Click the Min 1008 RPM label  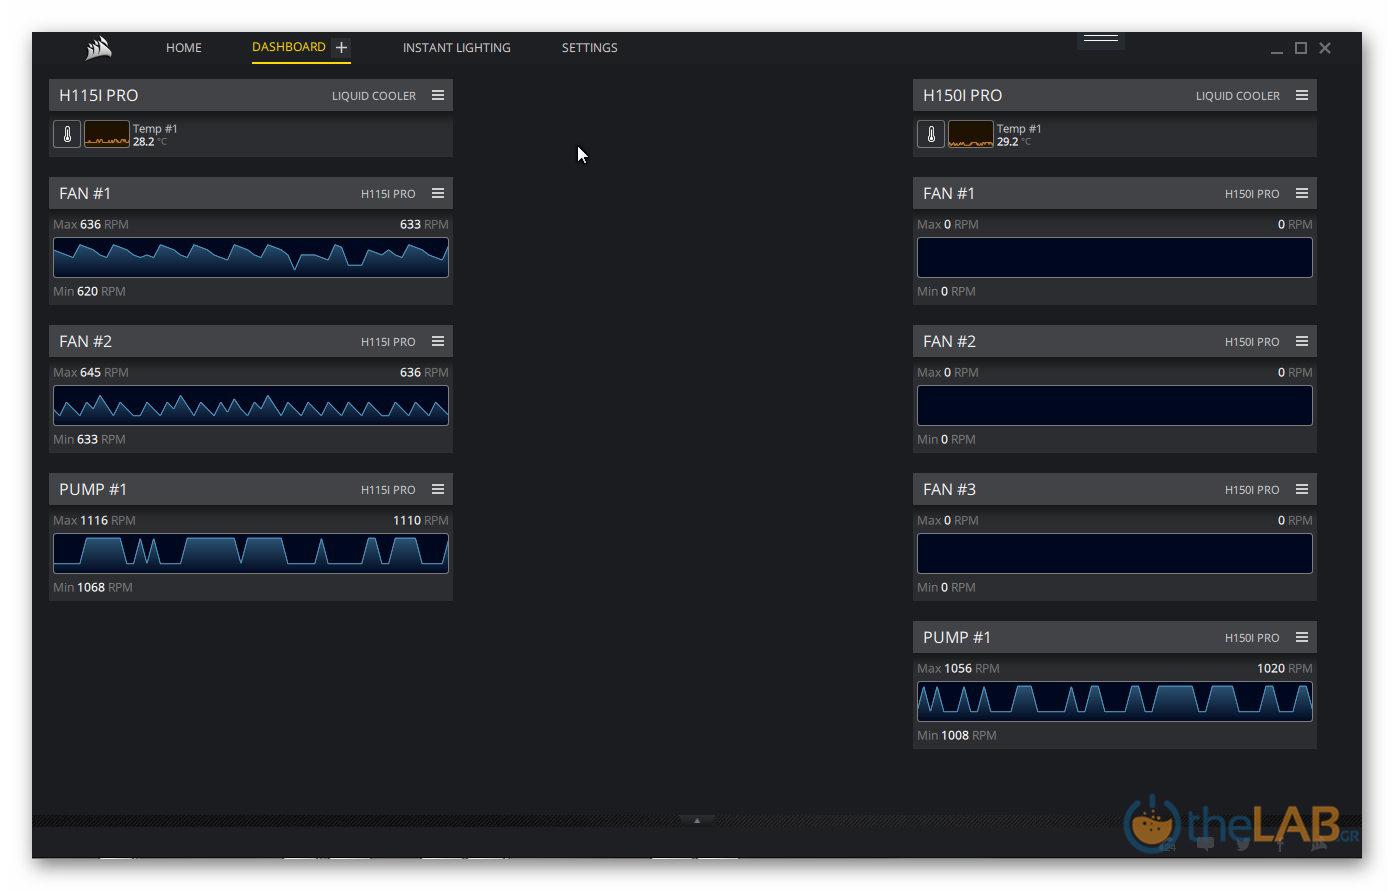(x=957, y=735)
